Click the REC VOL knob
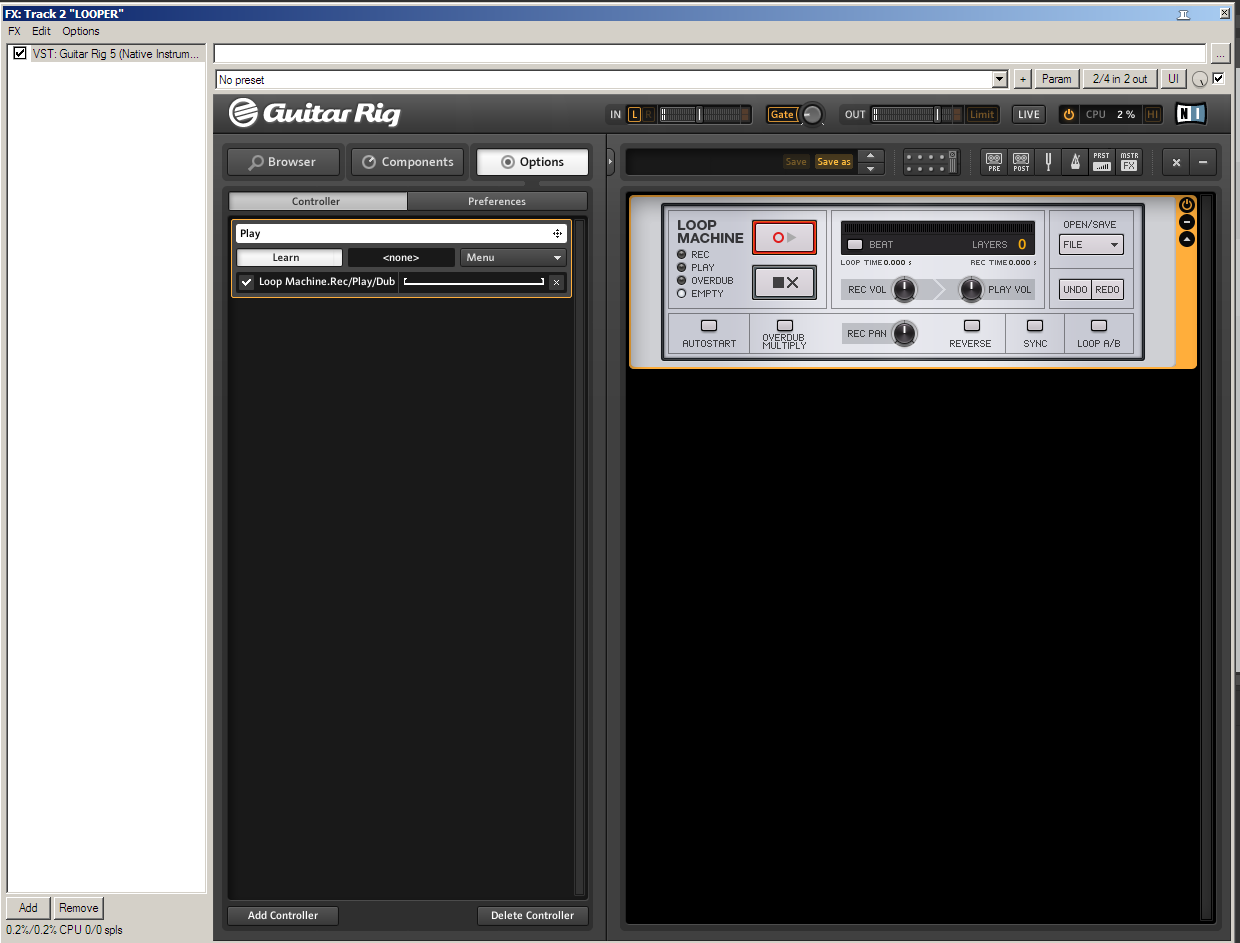The image size is (1240, 943). coord(904,290)
